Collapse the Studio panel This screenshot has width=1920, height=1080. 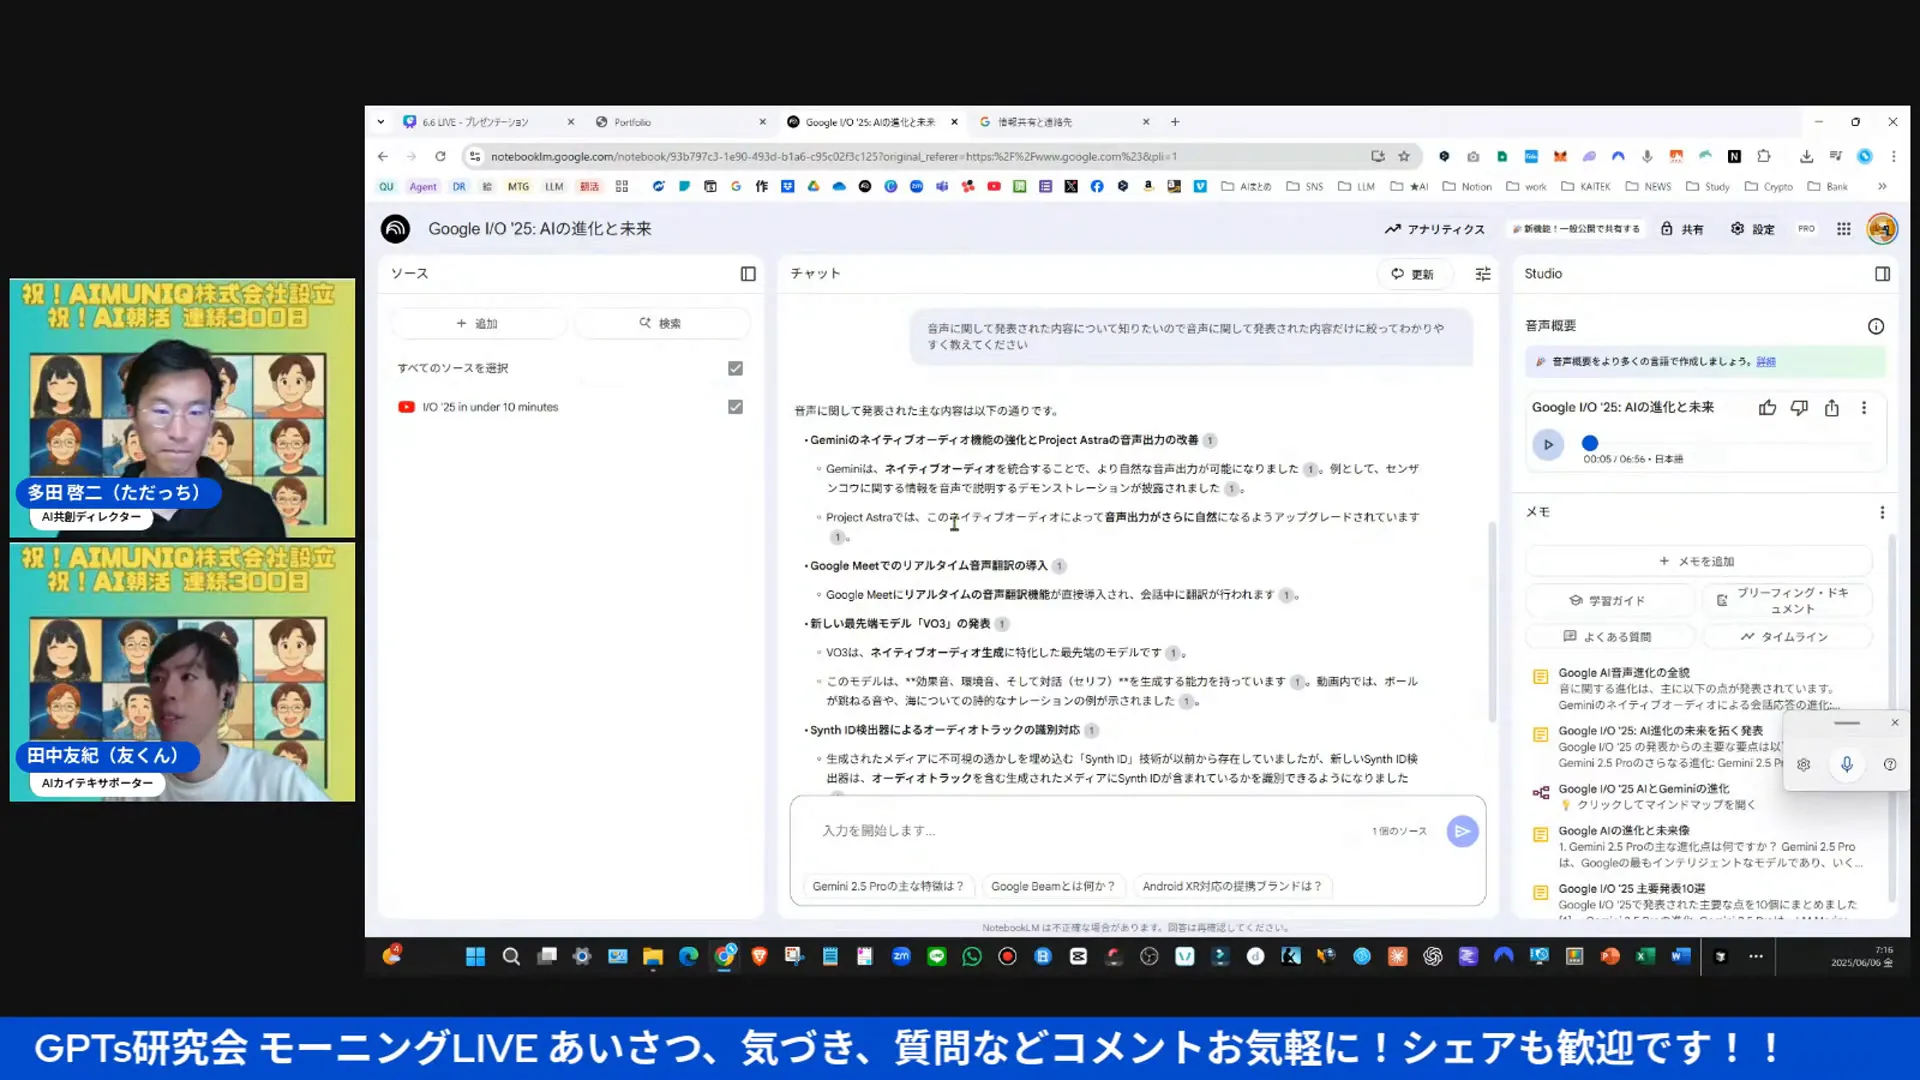[x=1882, y=274]
